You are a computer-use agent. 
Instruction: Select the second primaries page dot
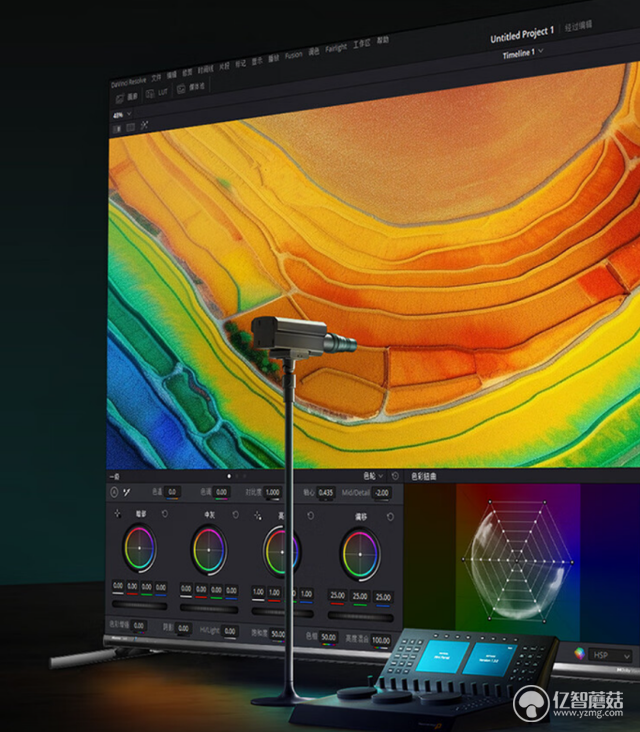(237, 476)
